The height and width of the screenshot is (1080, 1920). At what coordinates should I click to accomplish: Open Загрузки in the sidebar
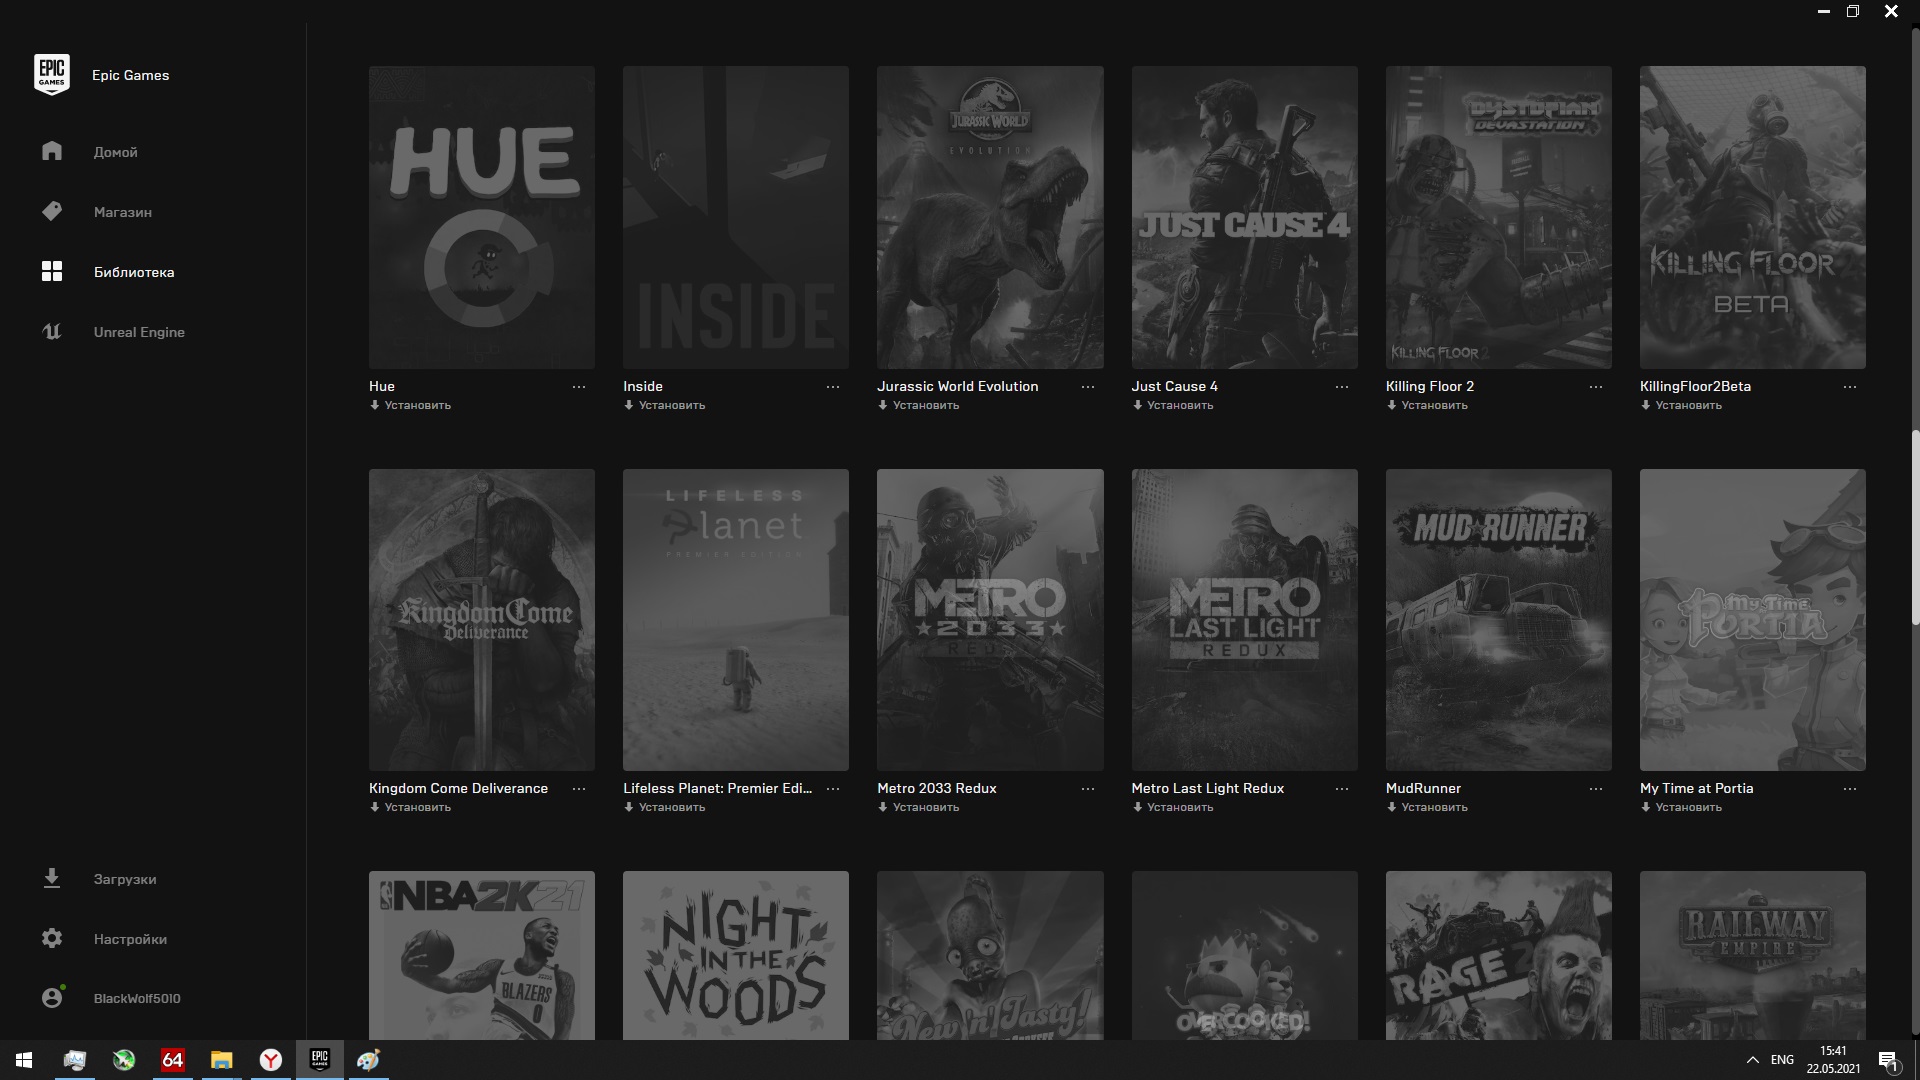pos(125,879)
